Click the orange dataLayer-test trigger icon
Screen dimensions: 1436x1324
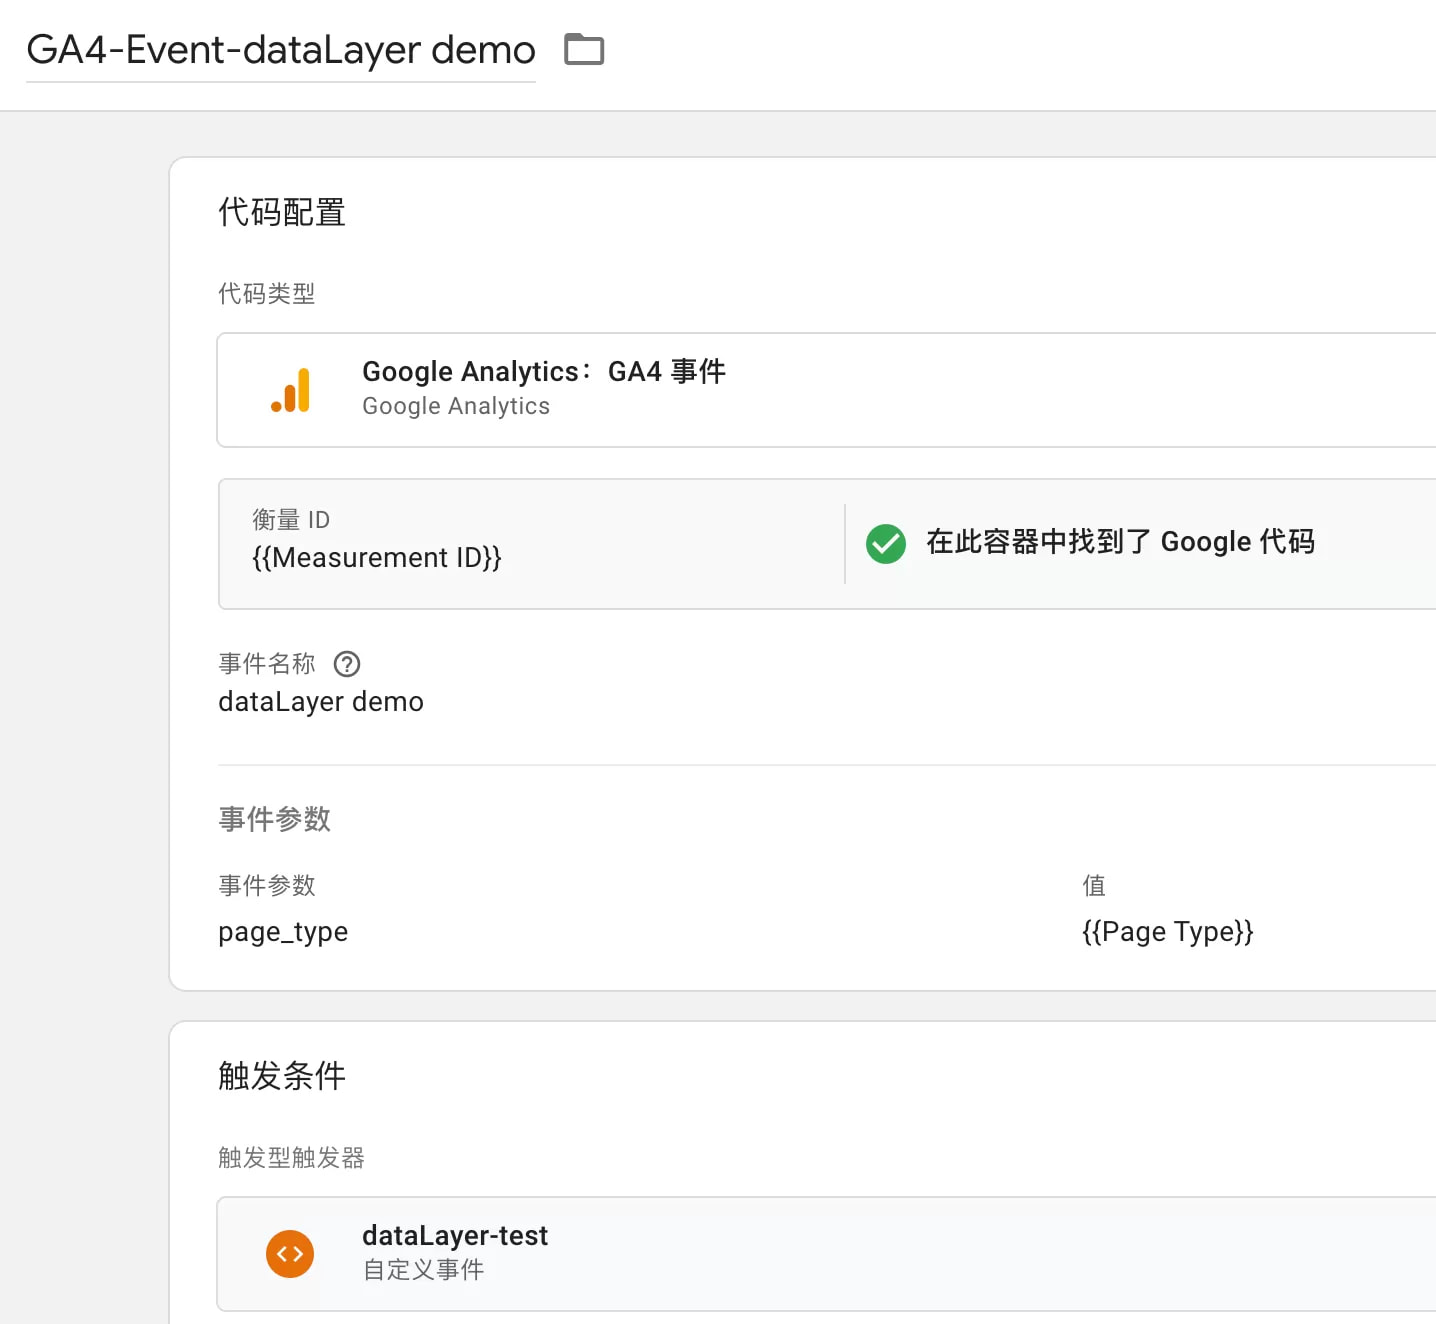click(x=290, y=1254)
